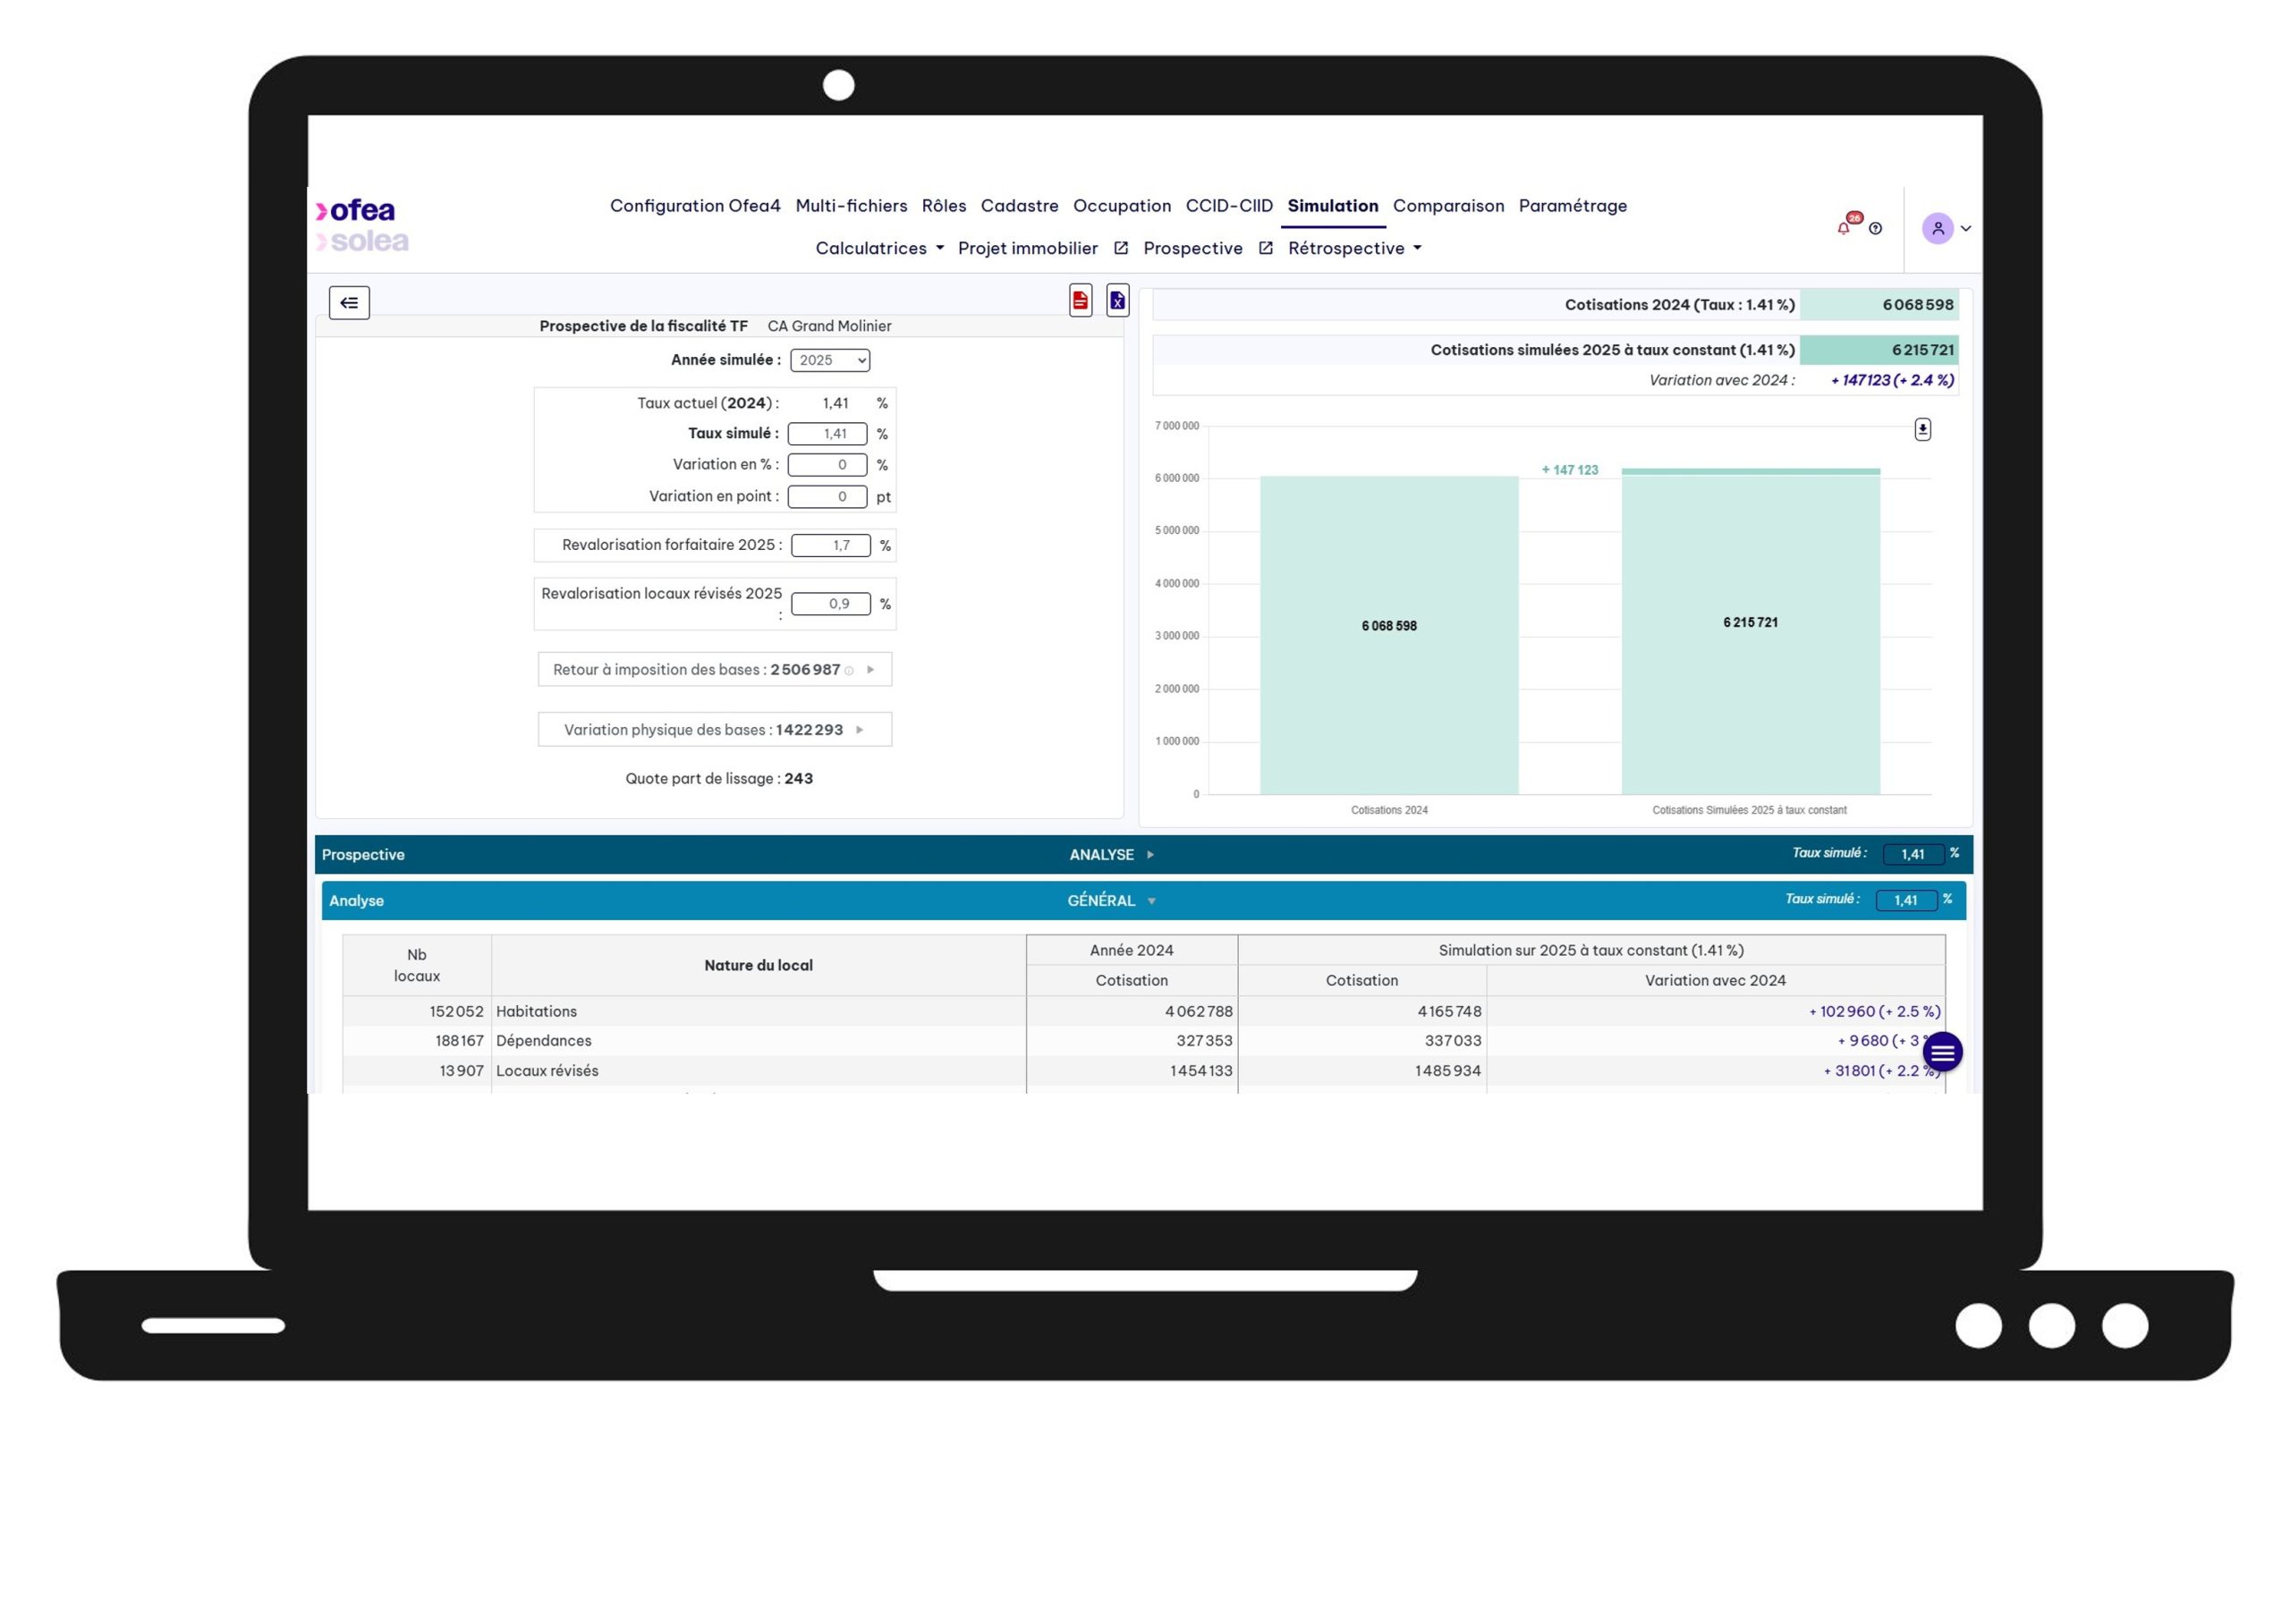This screenshot has width=2290, height=1624.
Task: Switch to Comparaison menu
Action: [1448, 206]
